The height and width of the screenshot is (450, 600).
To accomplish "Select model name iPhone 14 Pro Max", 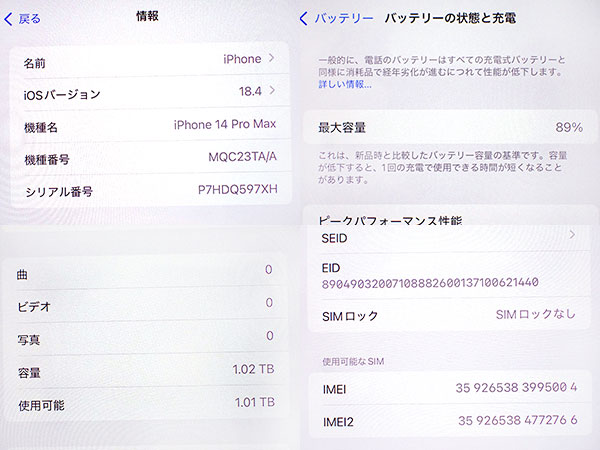I will (225, 124).
